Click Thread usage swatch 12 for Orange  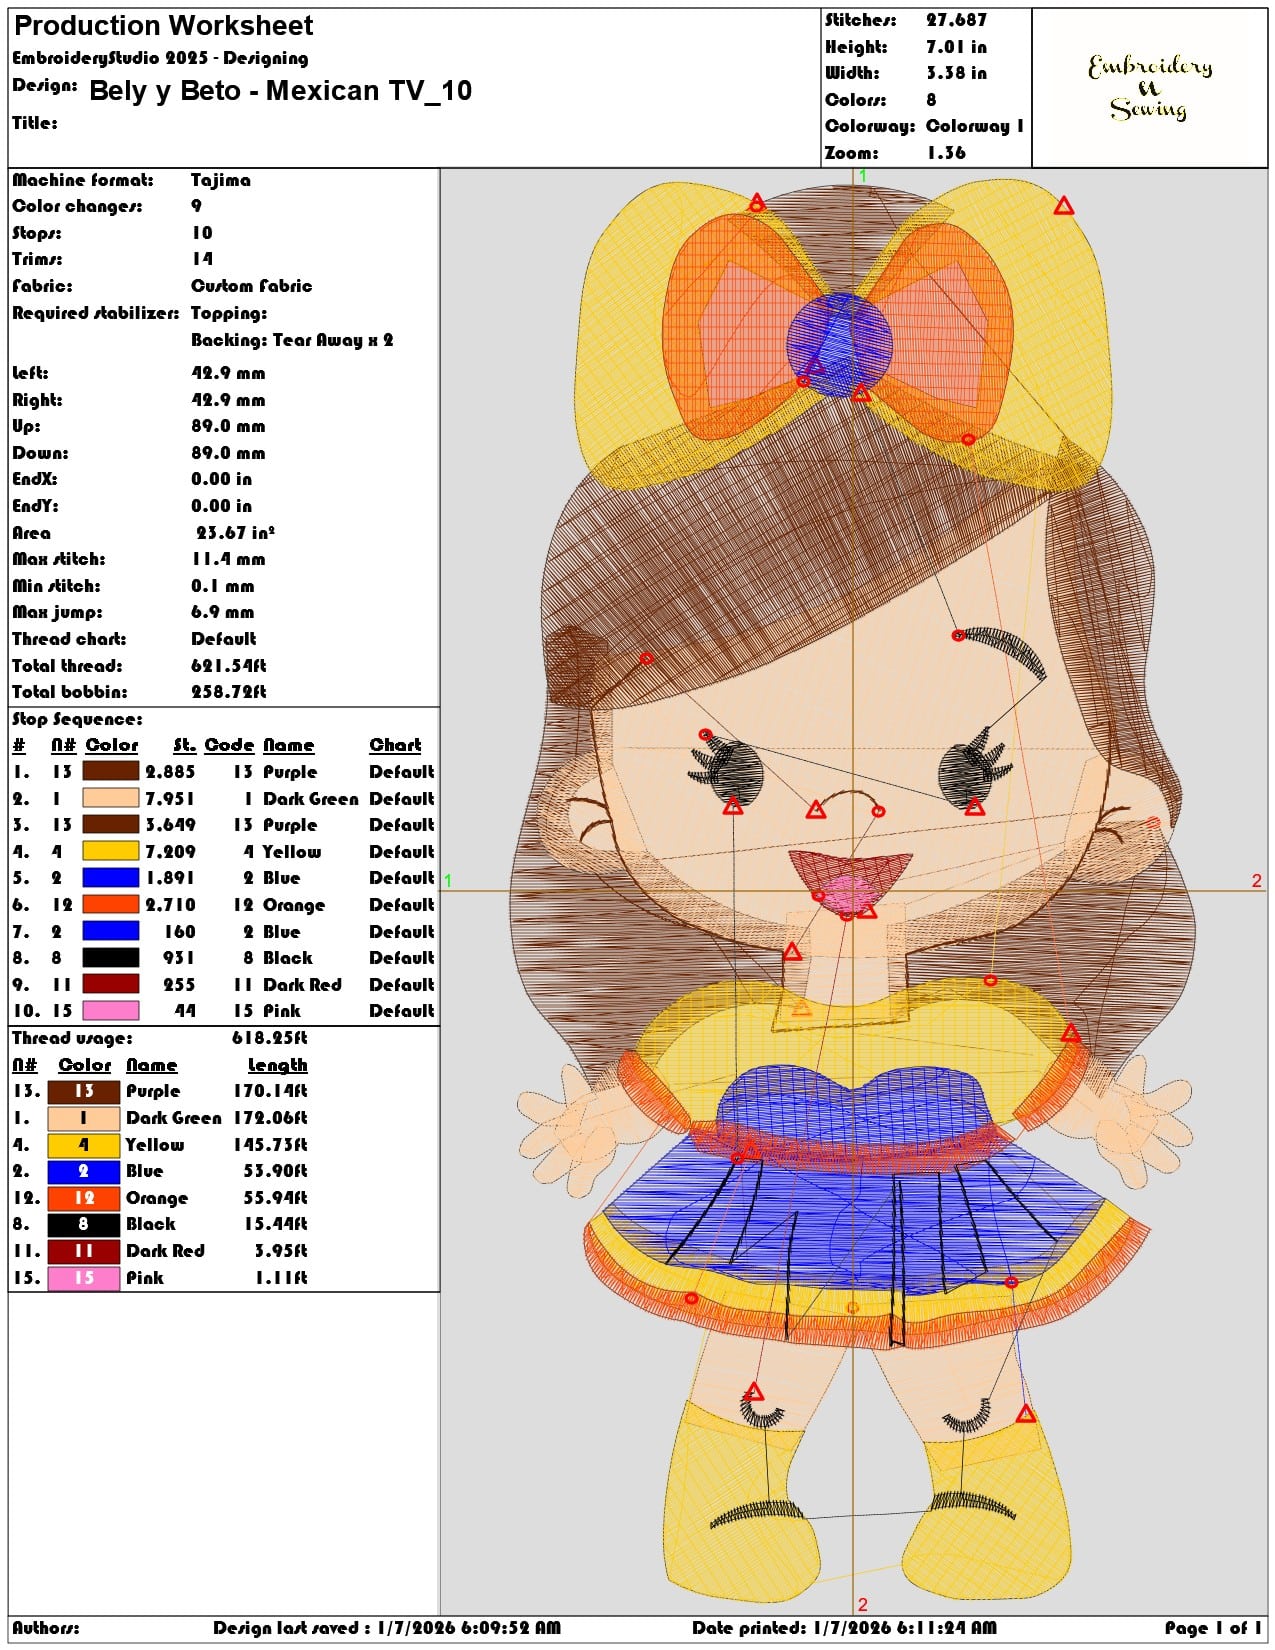[84, 1198]
